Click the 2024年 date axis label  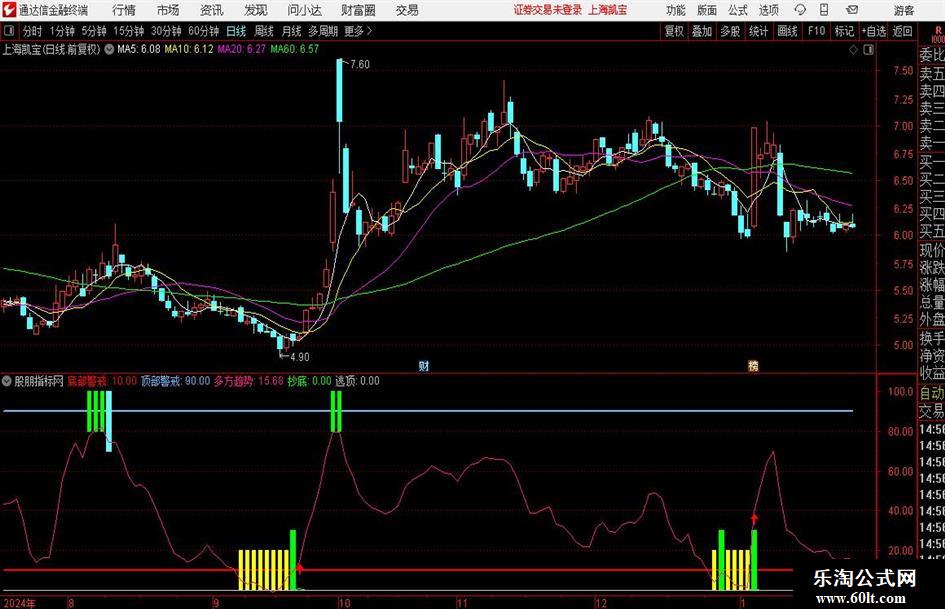[19, 603]
